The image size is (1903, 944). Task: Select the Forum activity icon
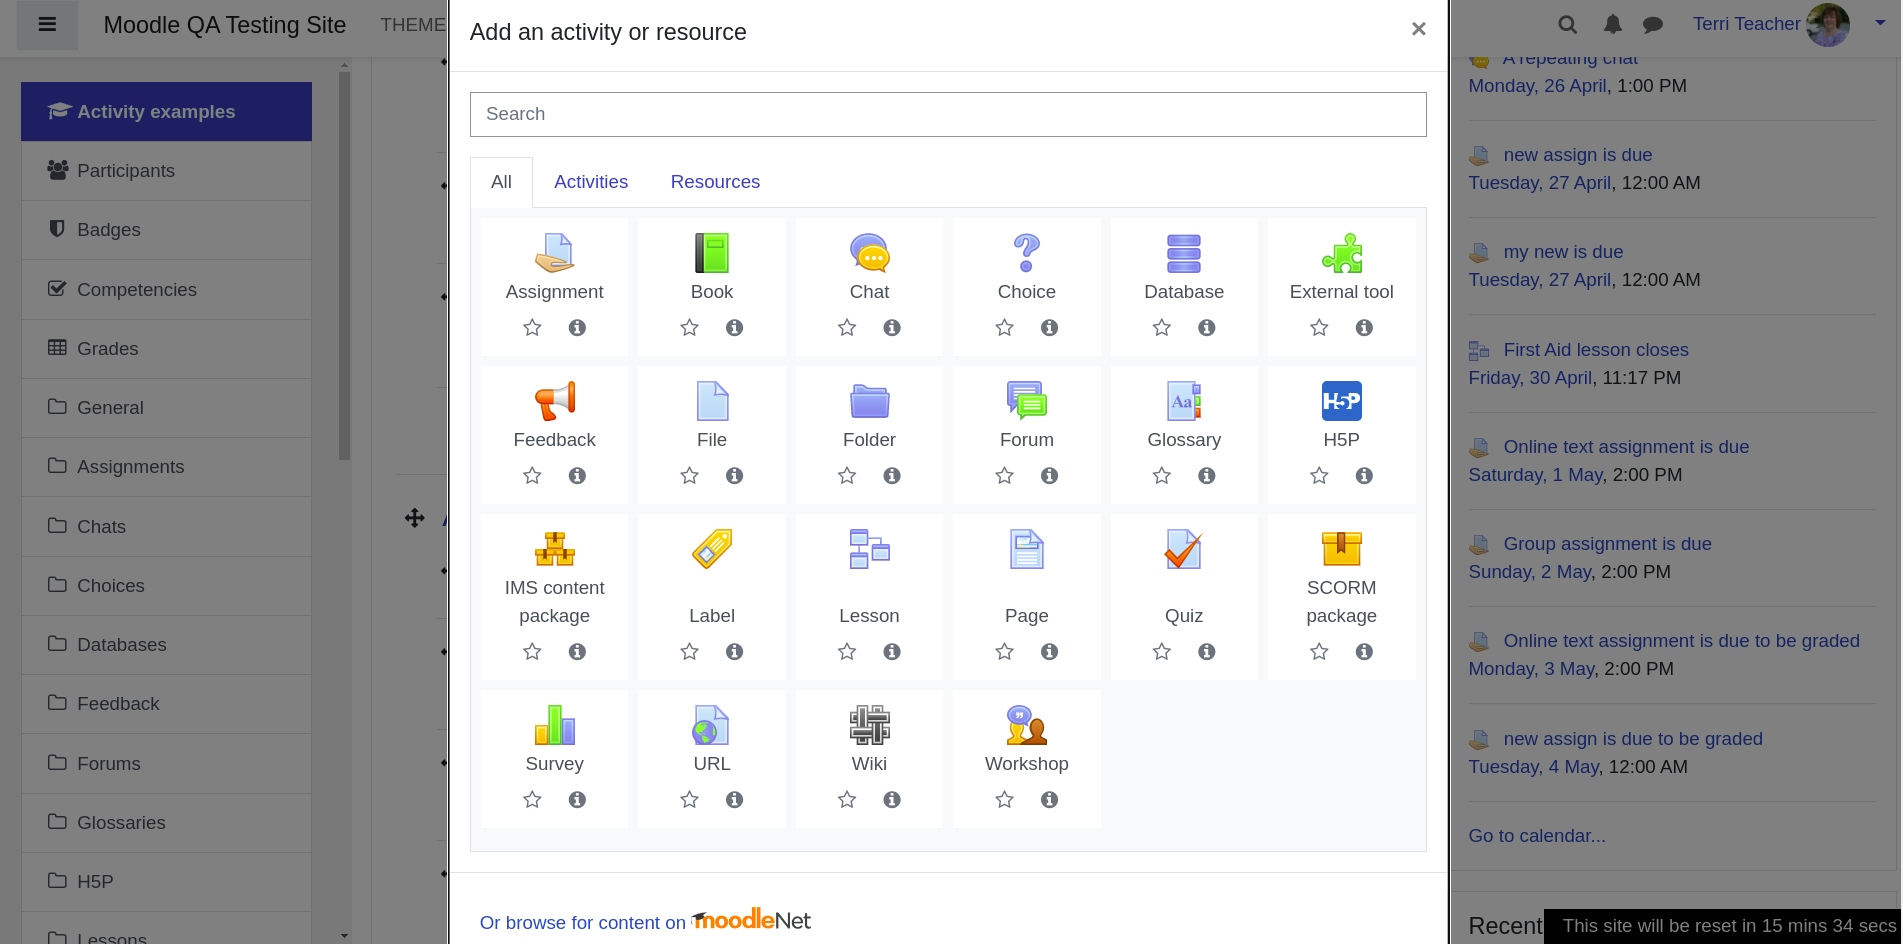point(1026,401)
